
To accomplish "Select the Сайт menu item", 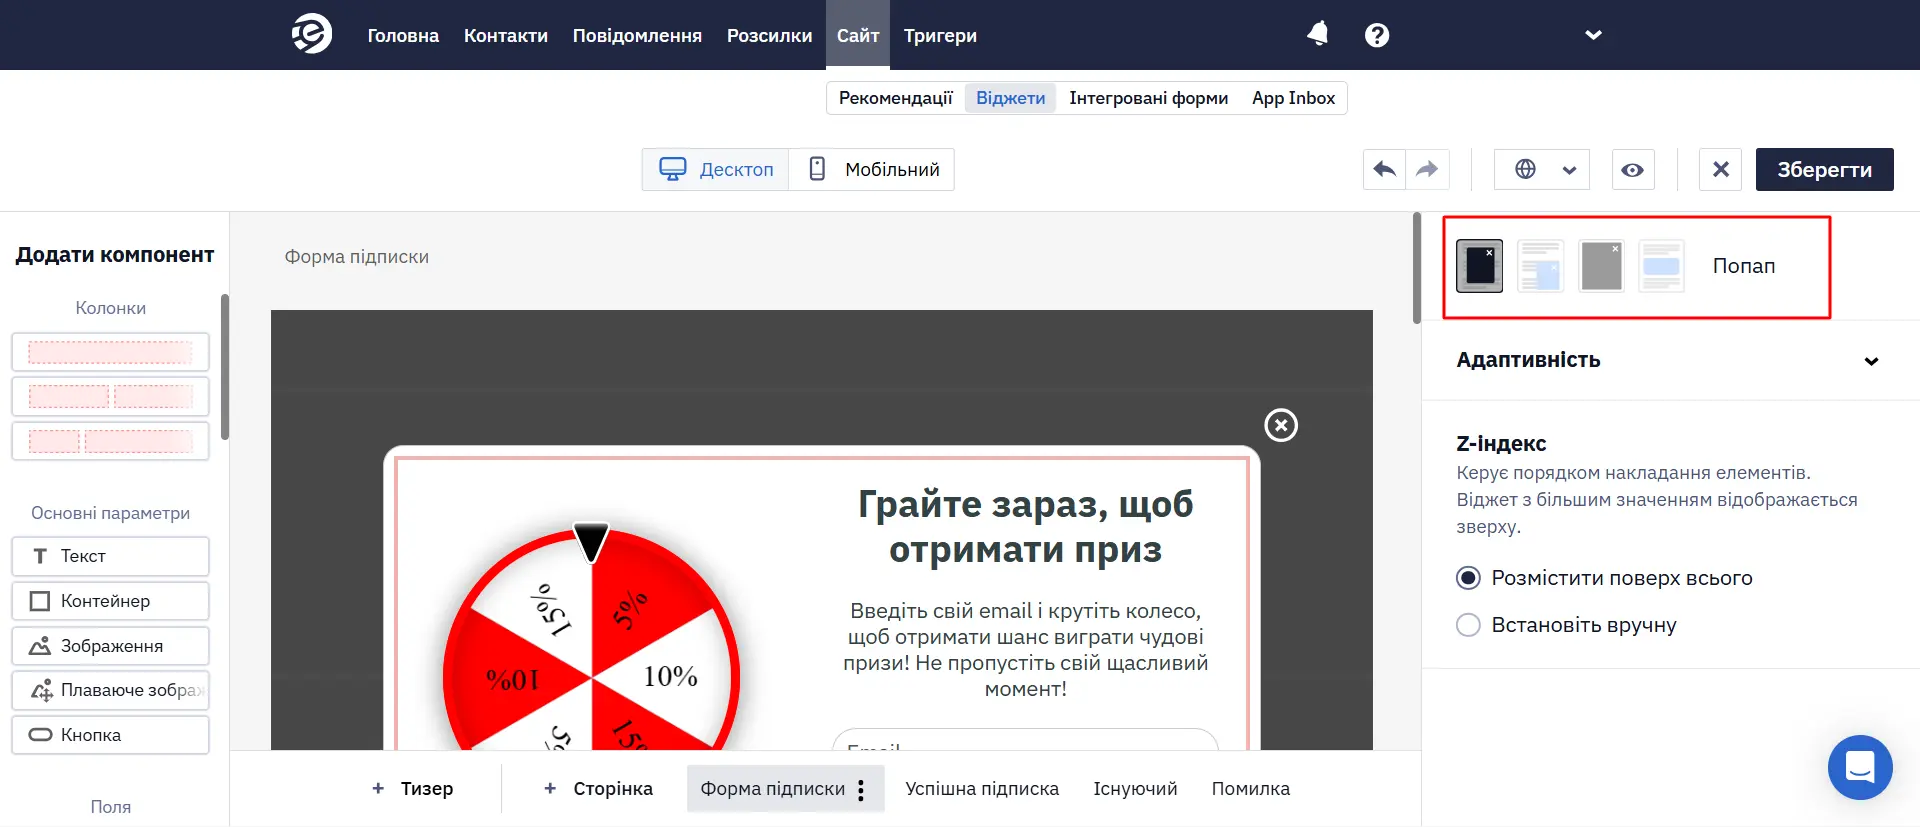I will [x=858, y=35].
